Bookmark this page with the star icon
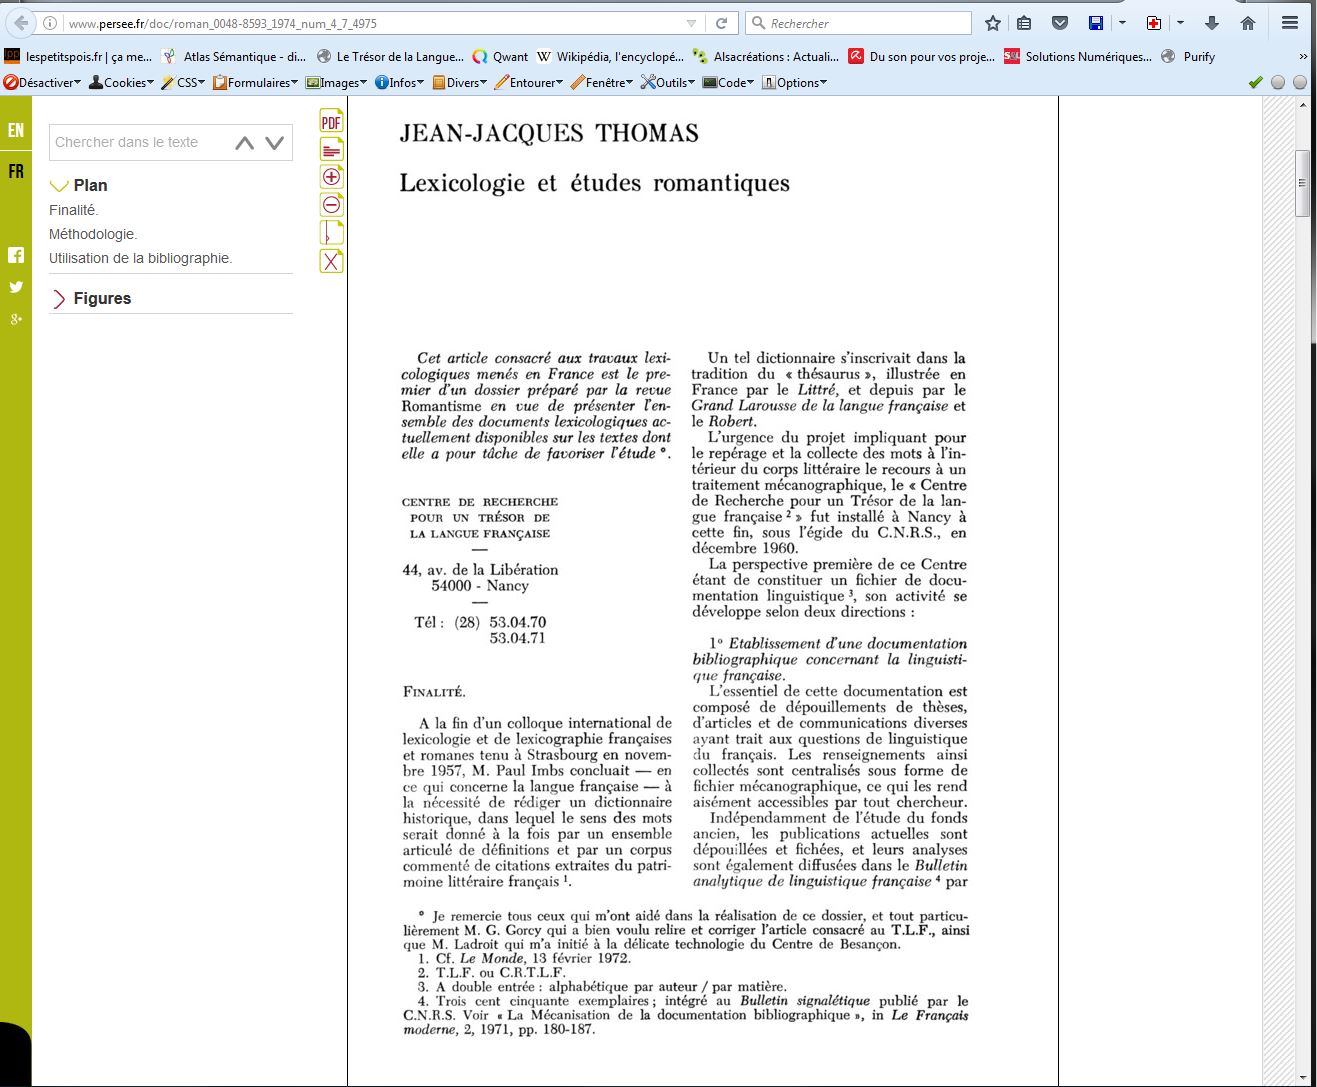1317x1087 pixels. (992, 23)
